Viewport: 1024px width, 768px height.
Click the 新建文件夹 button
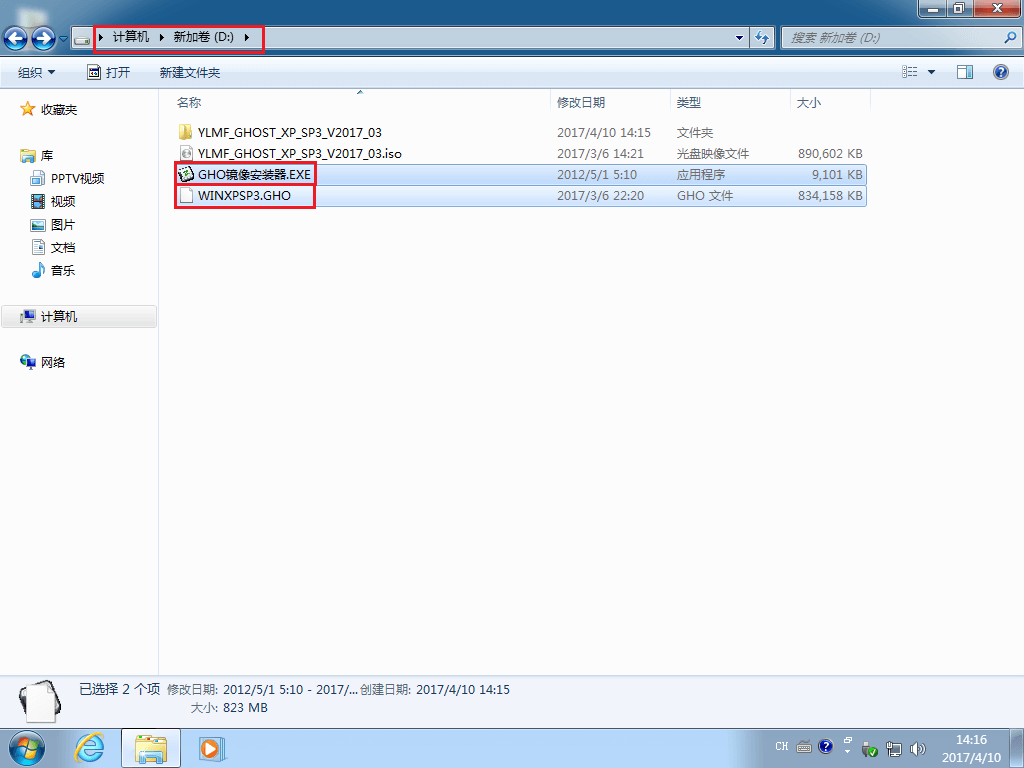189,72
